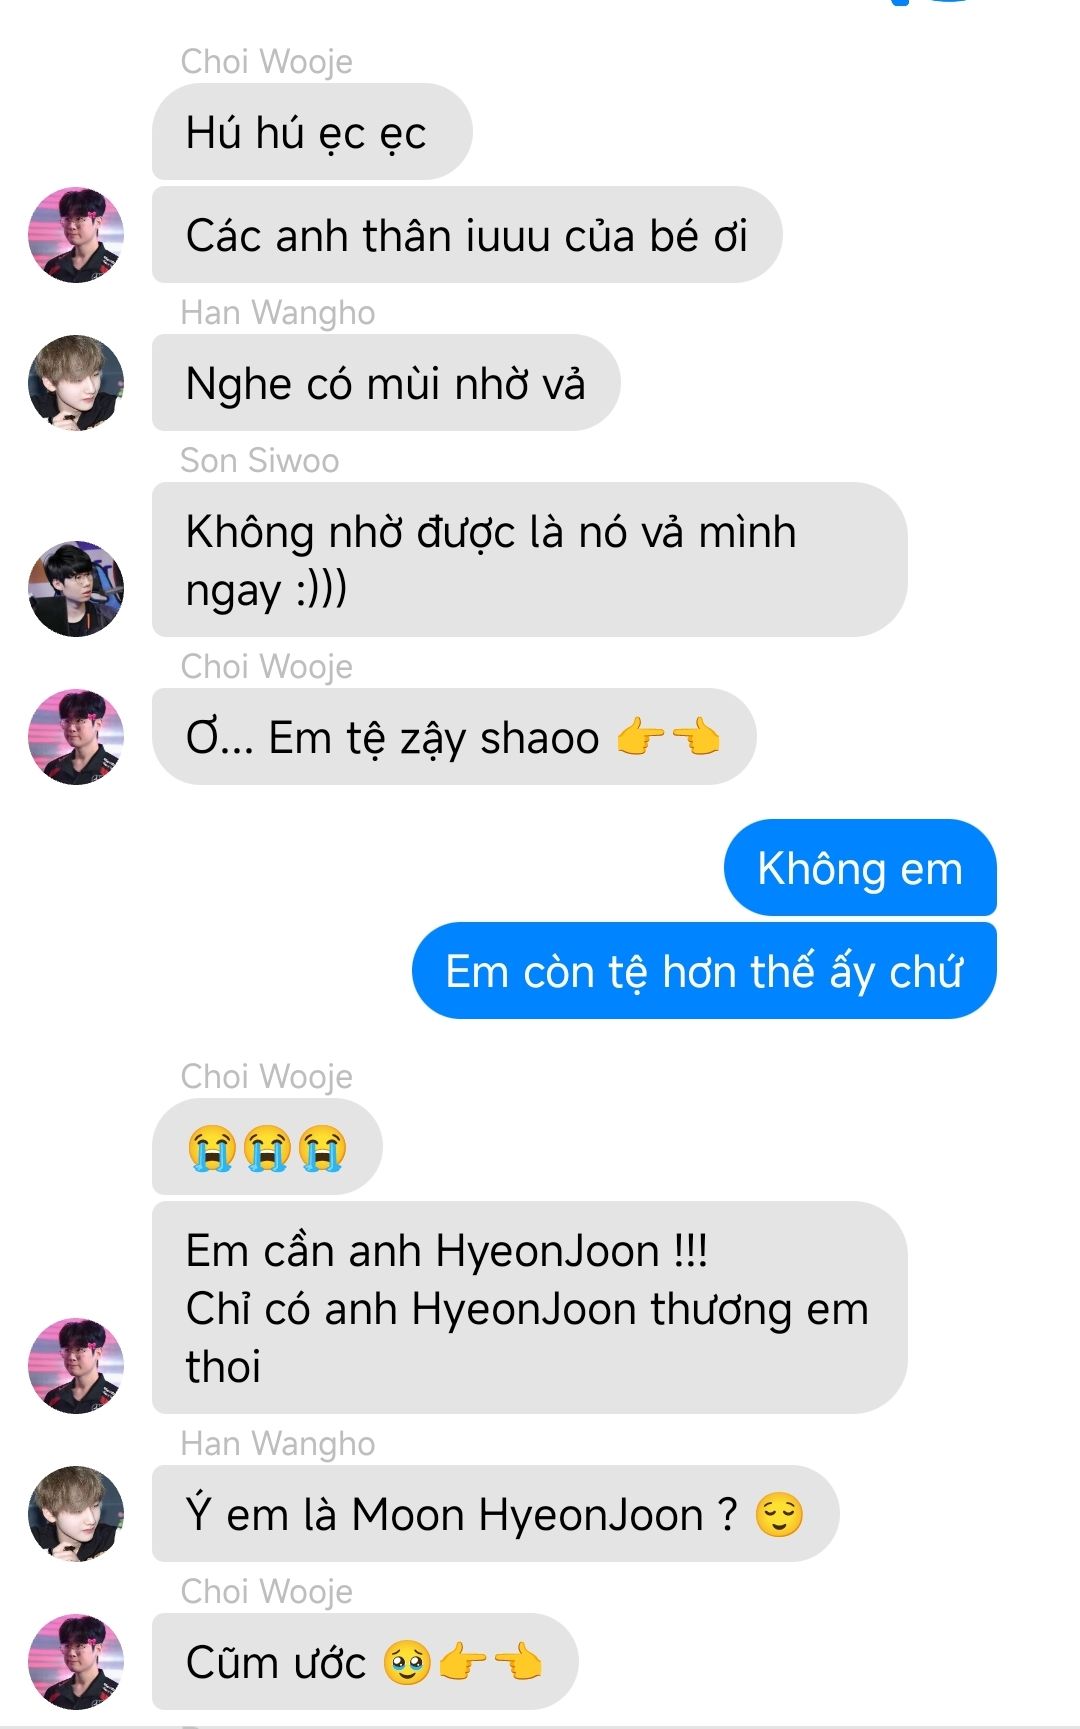
Task: Select the three crying emoji message
Action: point(267,1147)
